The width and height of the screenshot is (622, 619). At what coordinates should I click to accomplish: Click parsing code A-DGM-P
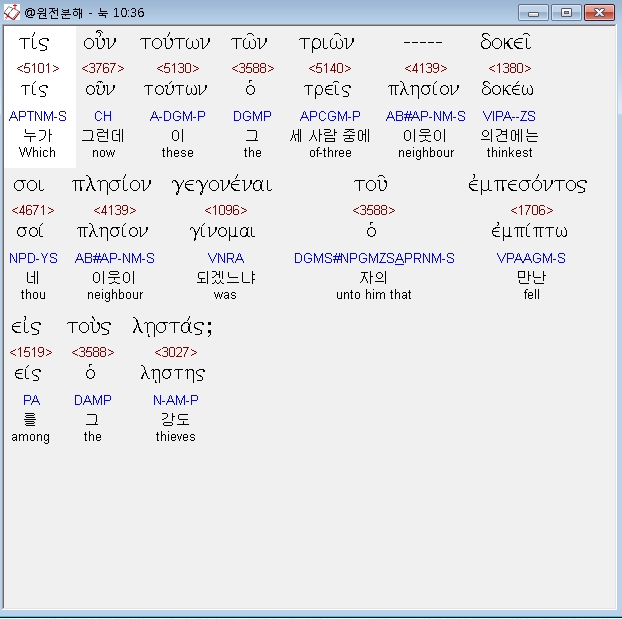coord(178,116)
